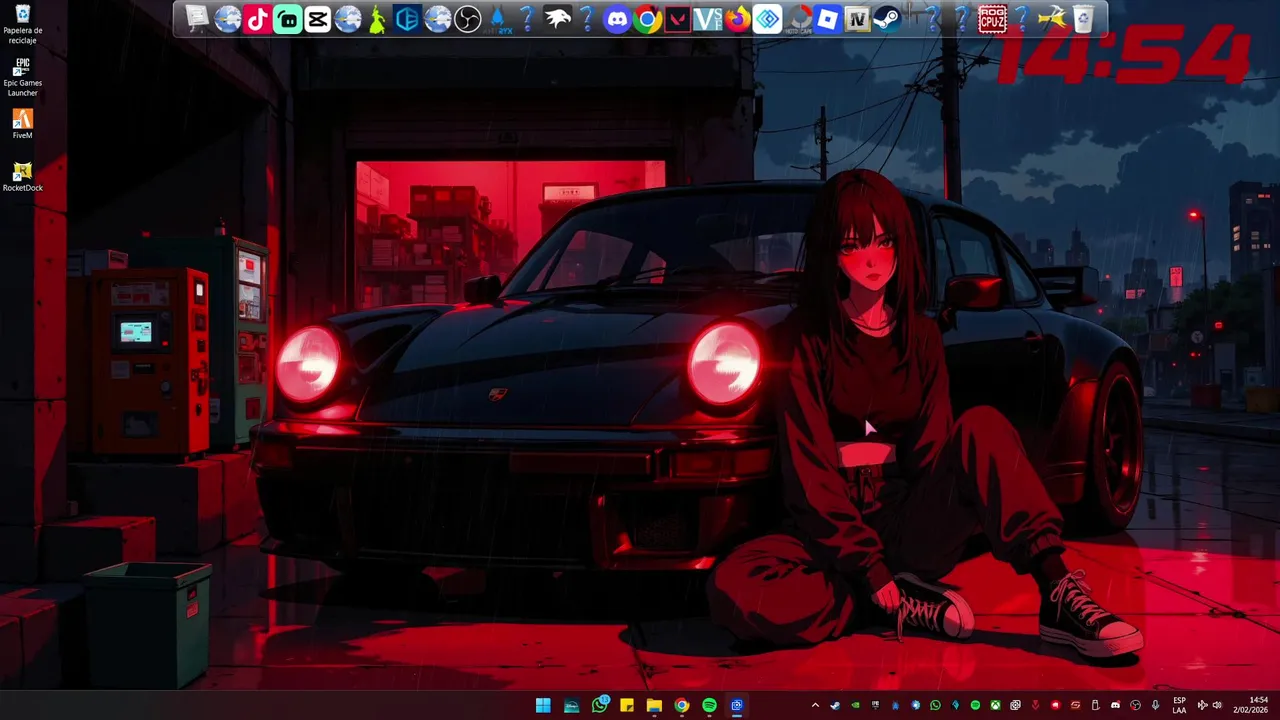Click the Discord system tray icon

pos(1115,705)
